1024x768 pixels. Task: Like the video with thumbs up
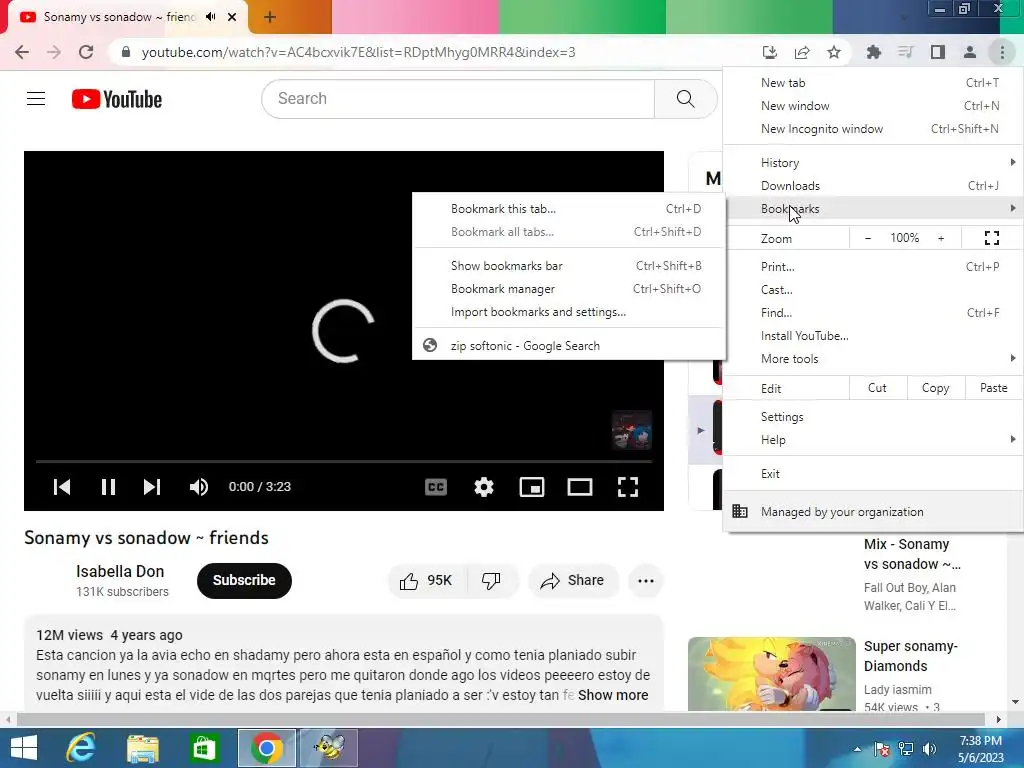pos(427,581)
